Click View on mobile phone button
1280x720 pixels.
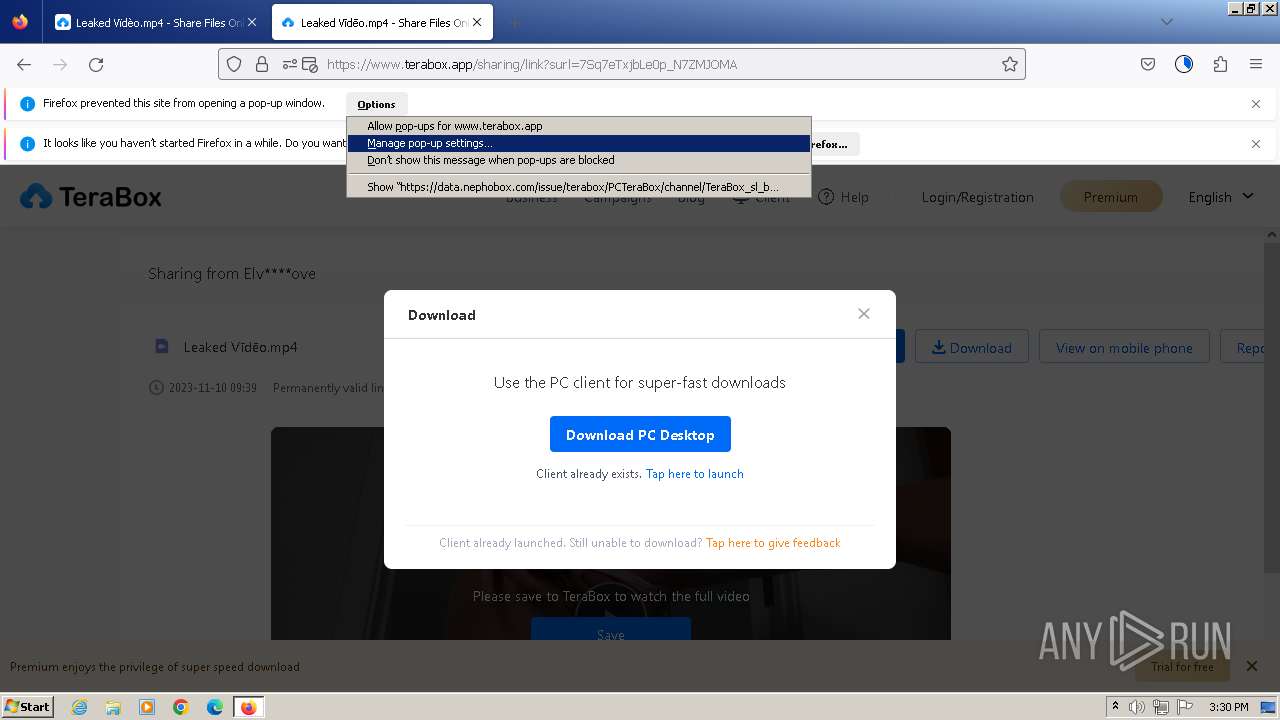(1124, 347)
